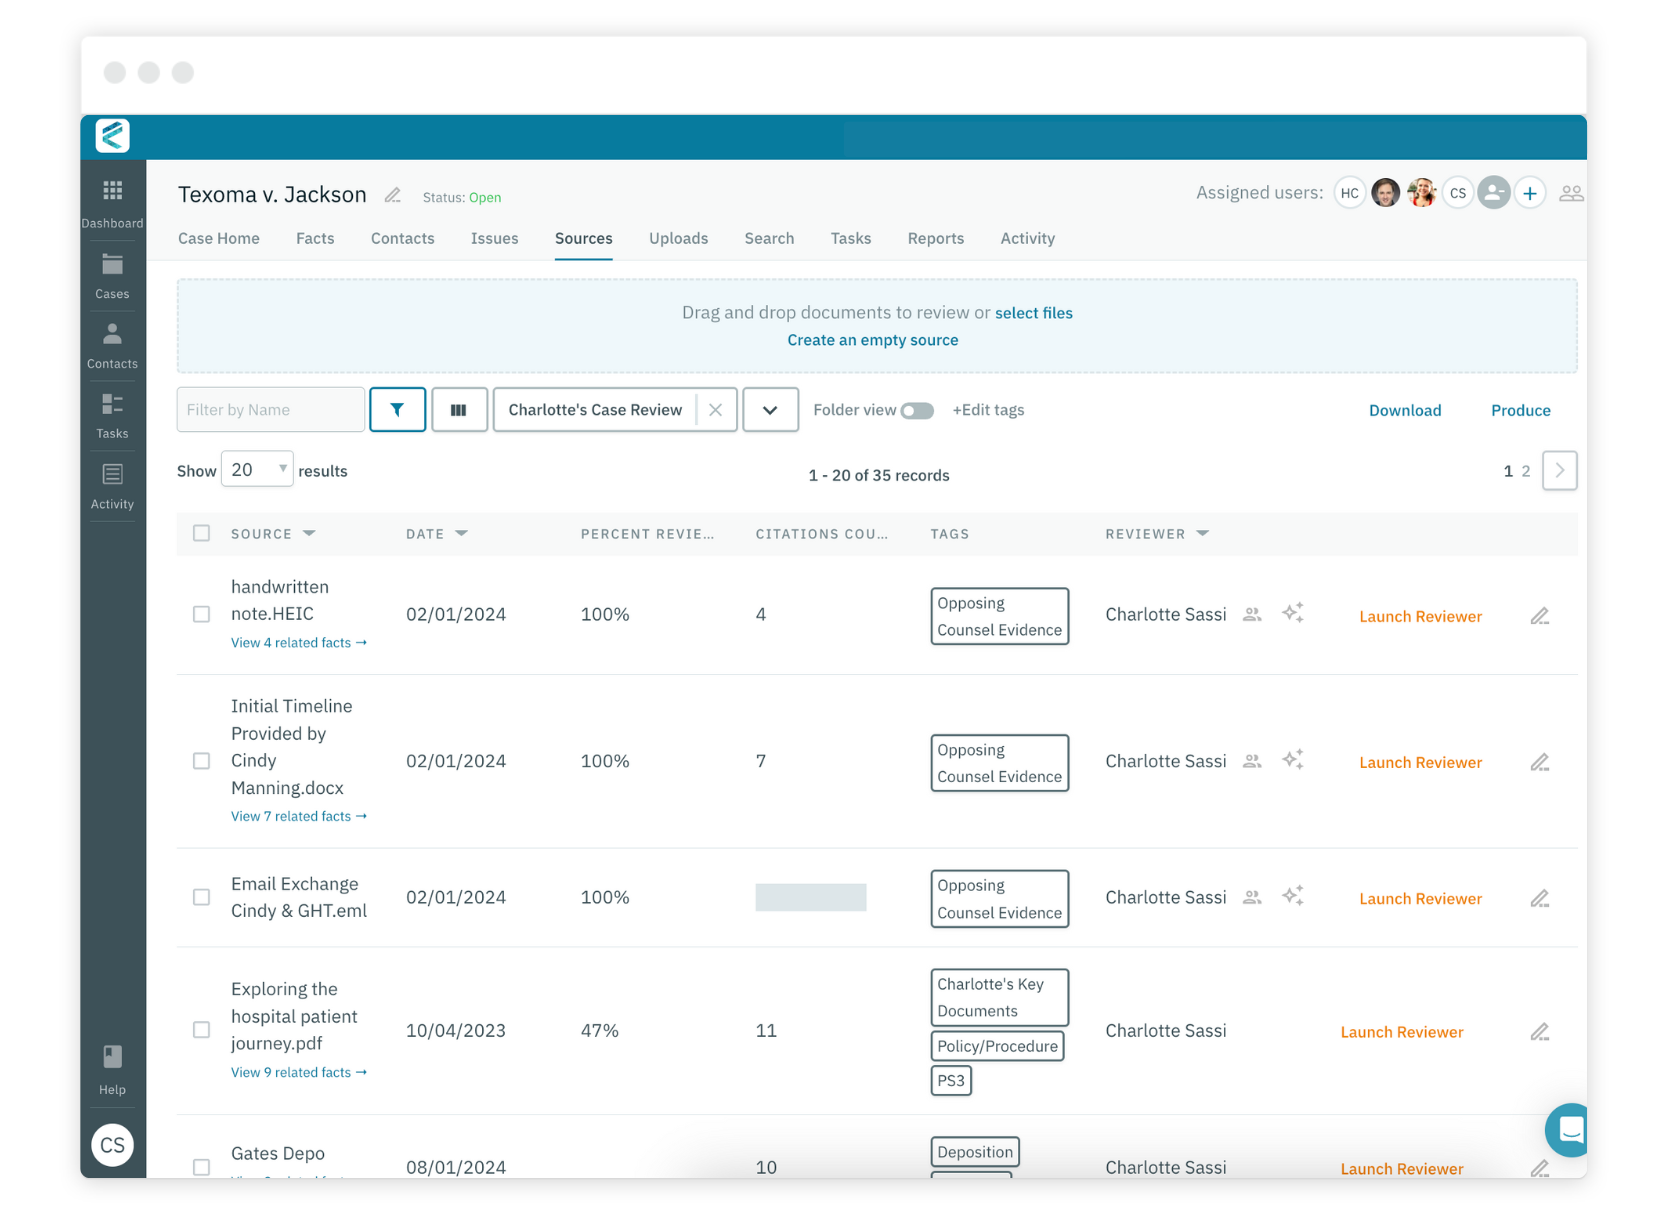Select all sources via header checkbox

click(x=201, y=533)
